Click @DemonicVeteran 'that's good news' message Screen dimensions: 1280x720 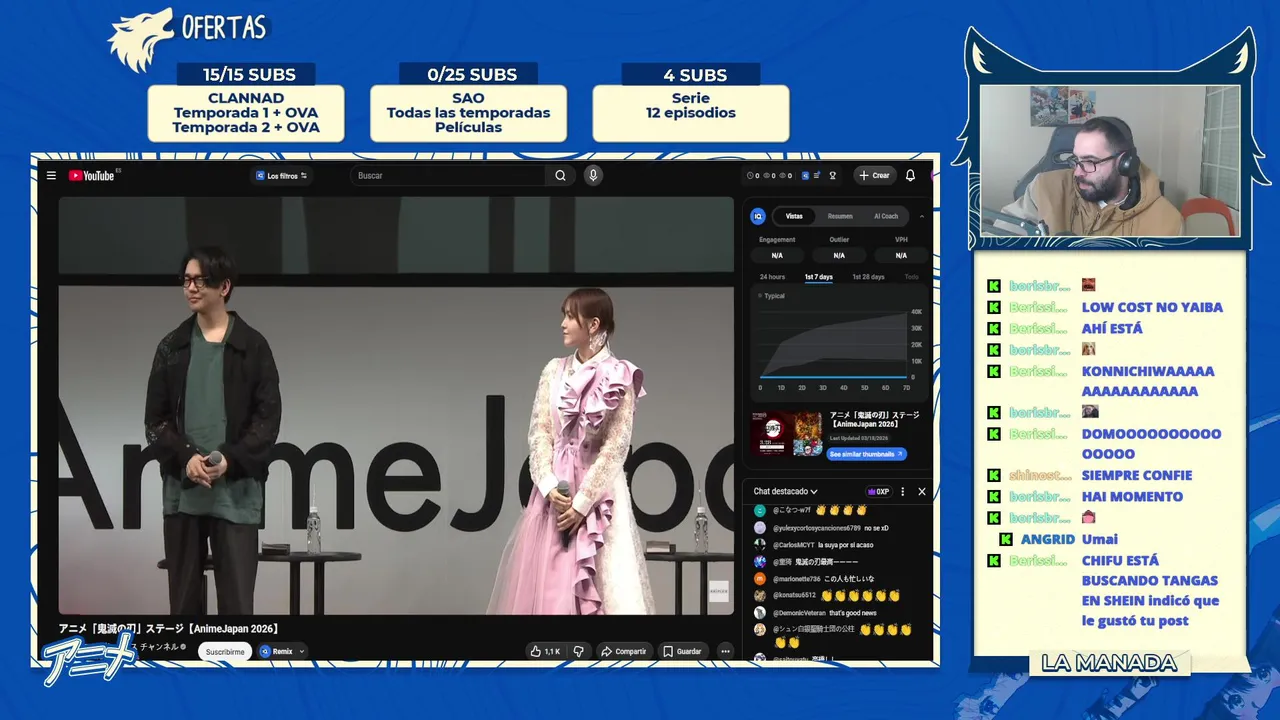tap(816, 613)
